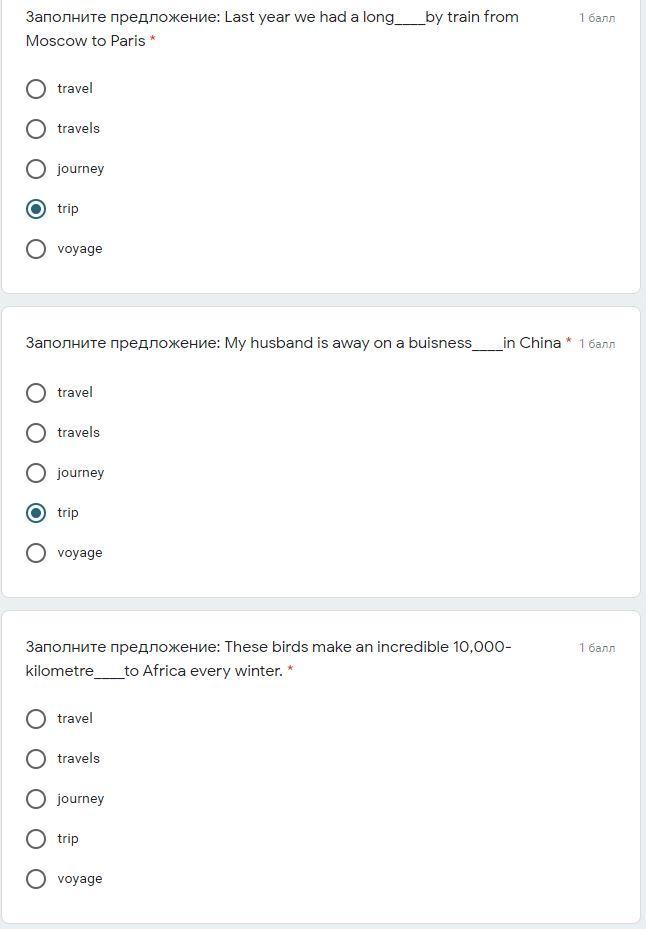Choose 'voyage' for the husband in China question

click(x=36, y=553)
